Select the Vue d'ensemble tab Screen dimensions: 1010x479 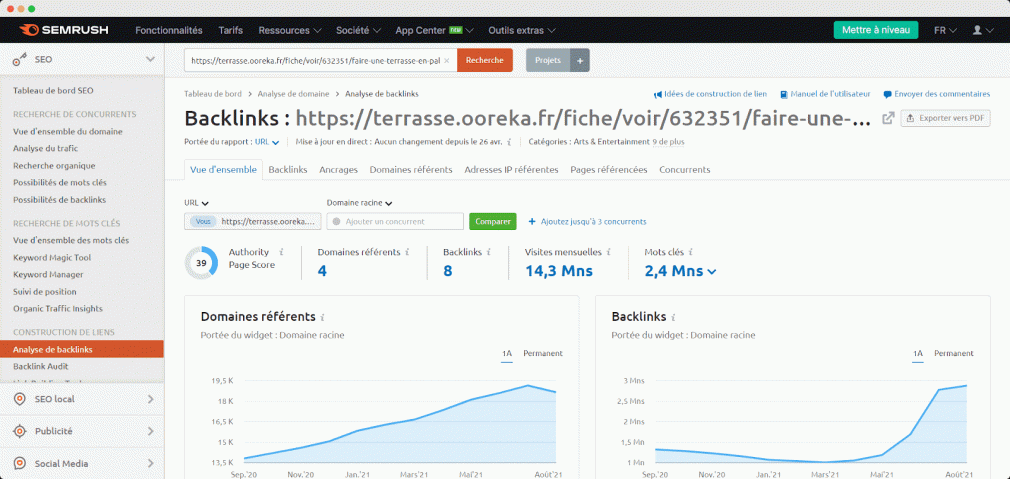coord(224,170)
